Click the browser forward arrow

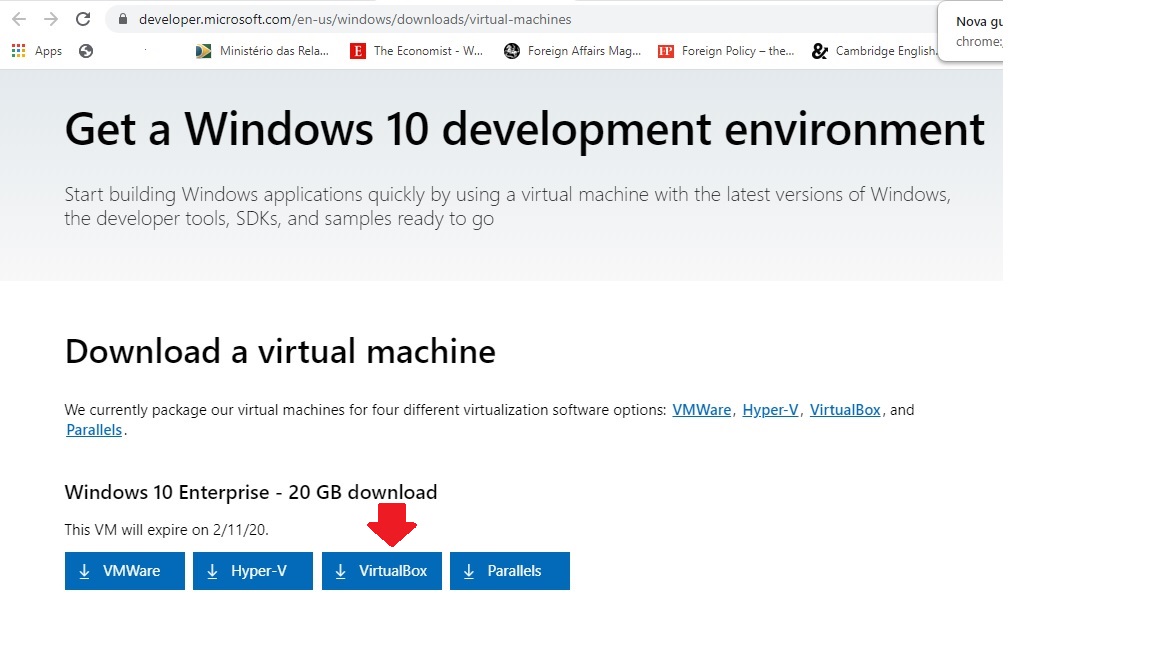[x=51, y=20]
